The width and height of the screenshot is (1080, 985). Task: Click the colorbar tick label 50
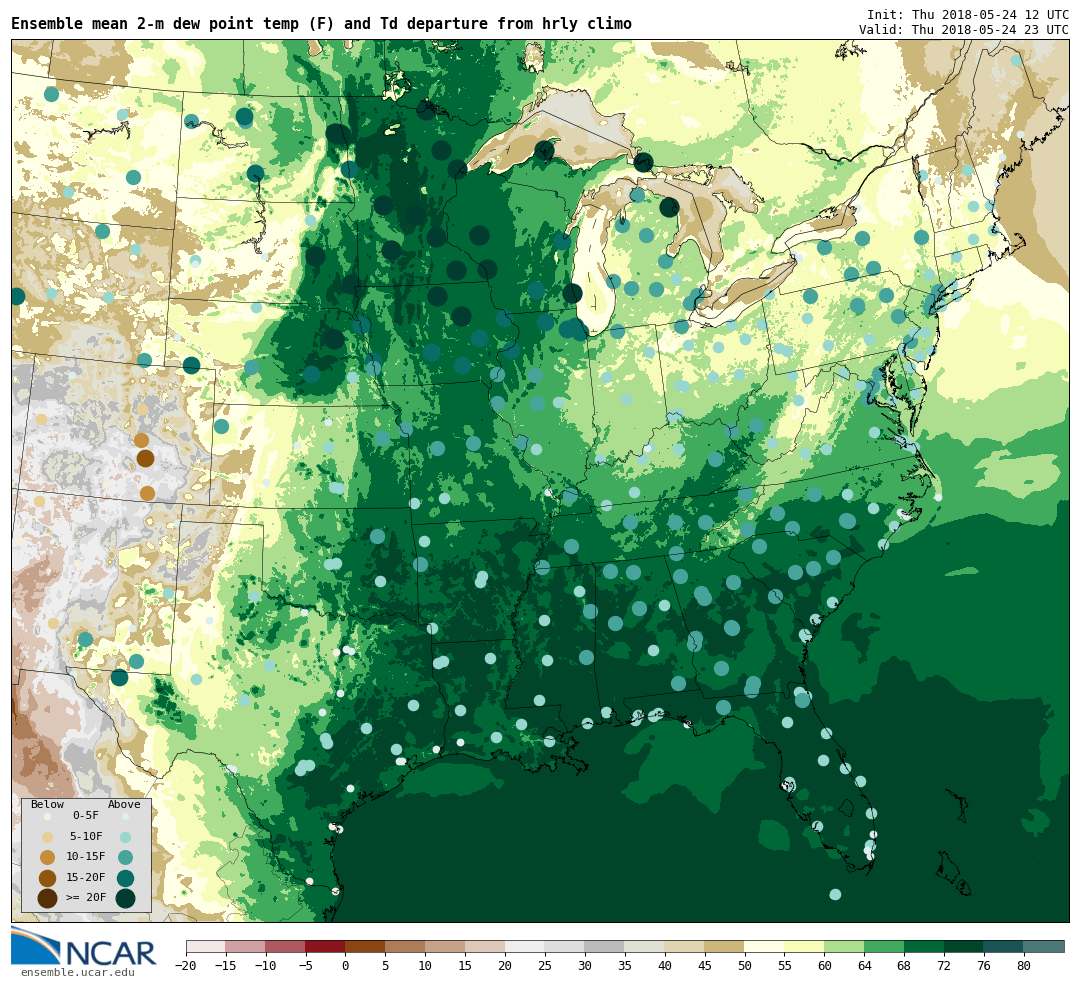coord(744,966)
